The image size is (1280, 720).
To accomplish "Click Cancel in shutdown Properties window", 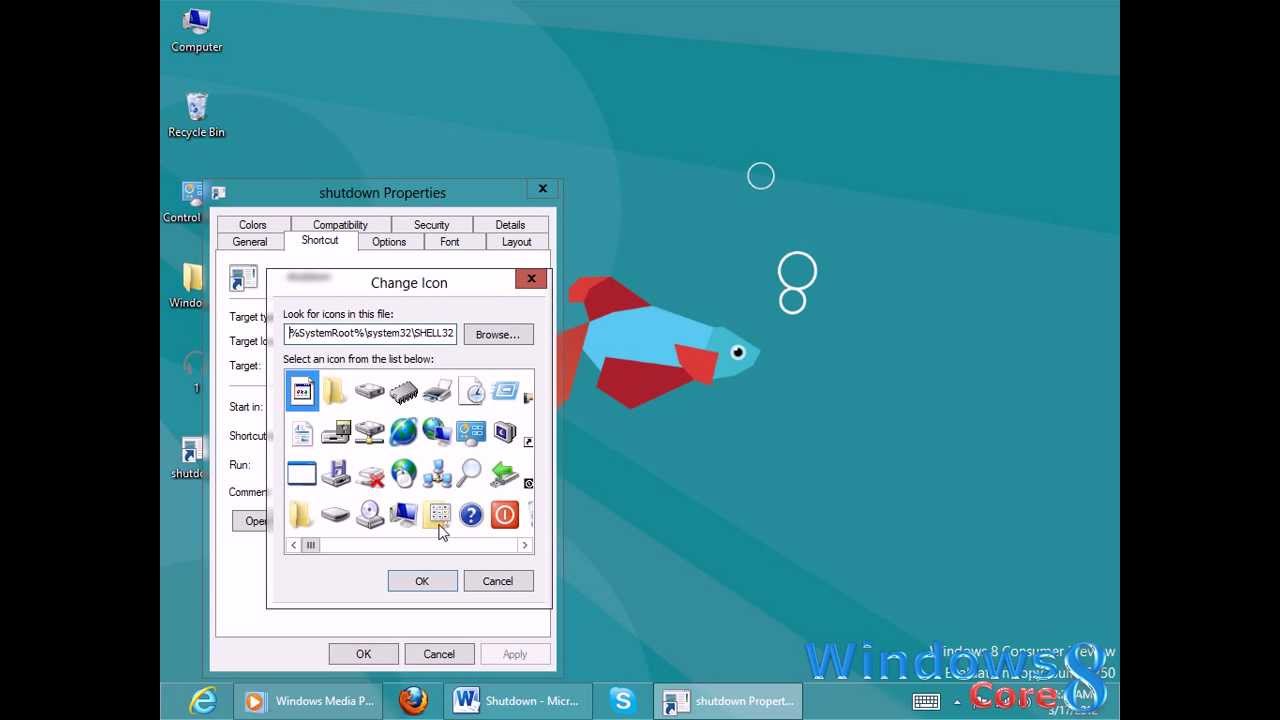I will 439,654.
